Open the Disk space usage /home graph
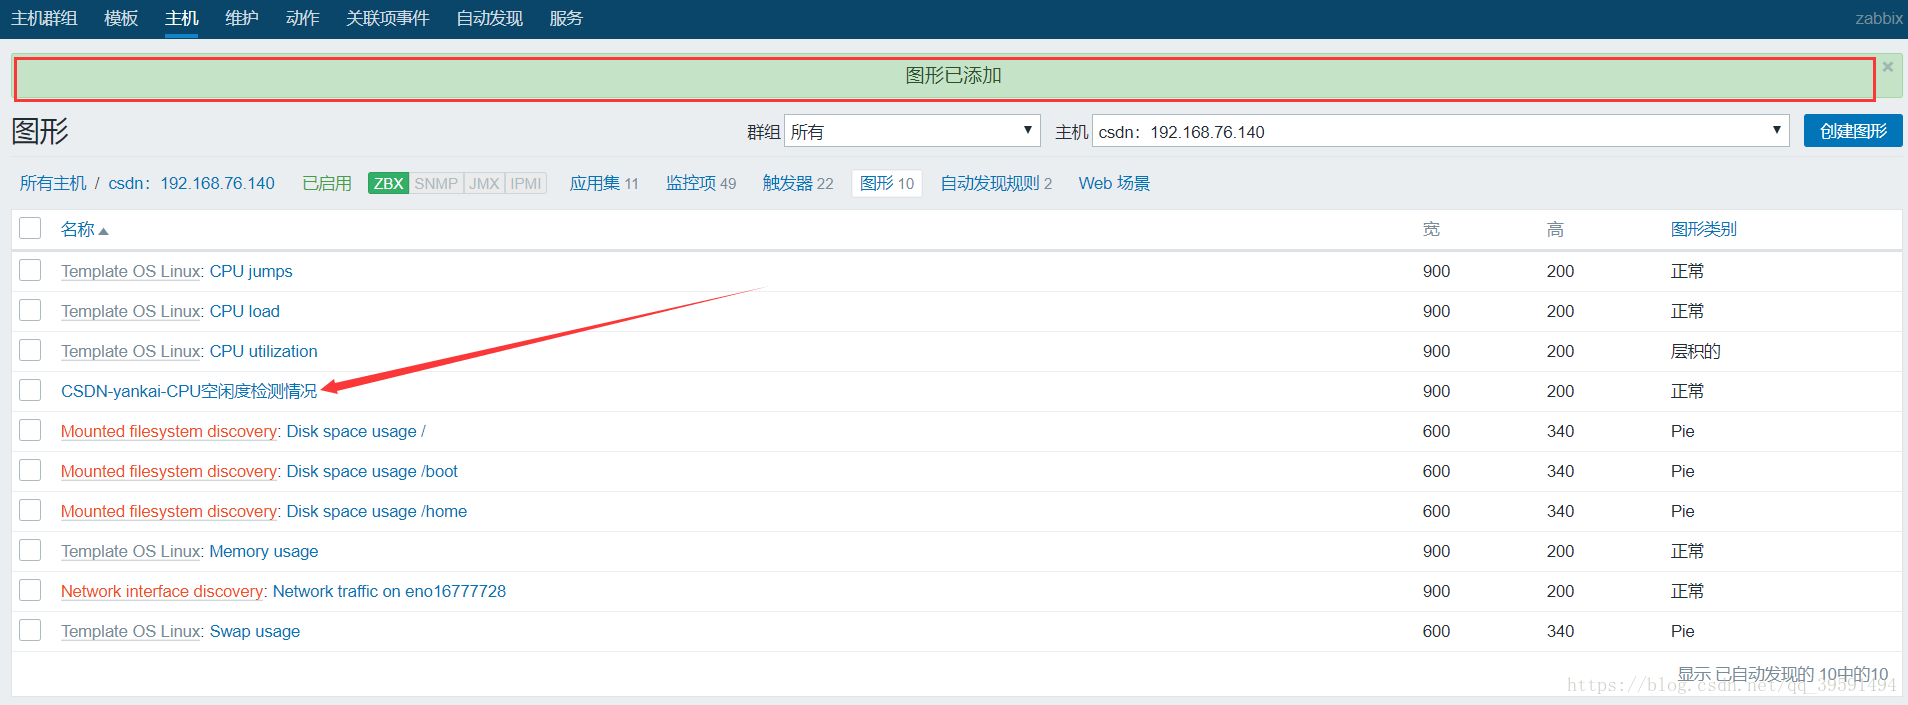Image resolution: width=1908 pixels, height=705 pixels. pyautogui.click(x=377, y=511)
